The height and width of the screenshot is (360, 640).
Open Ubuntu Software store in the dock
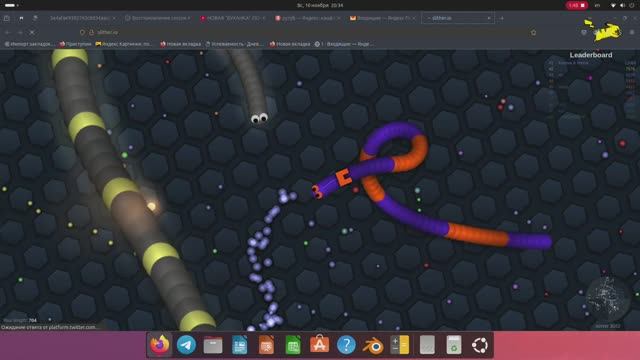tap(320, 345)
